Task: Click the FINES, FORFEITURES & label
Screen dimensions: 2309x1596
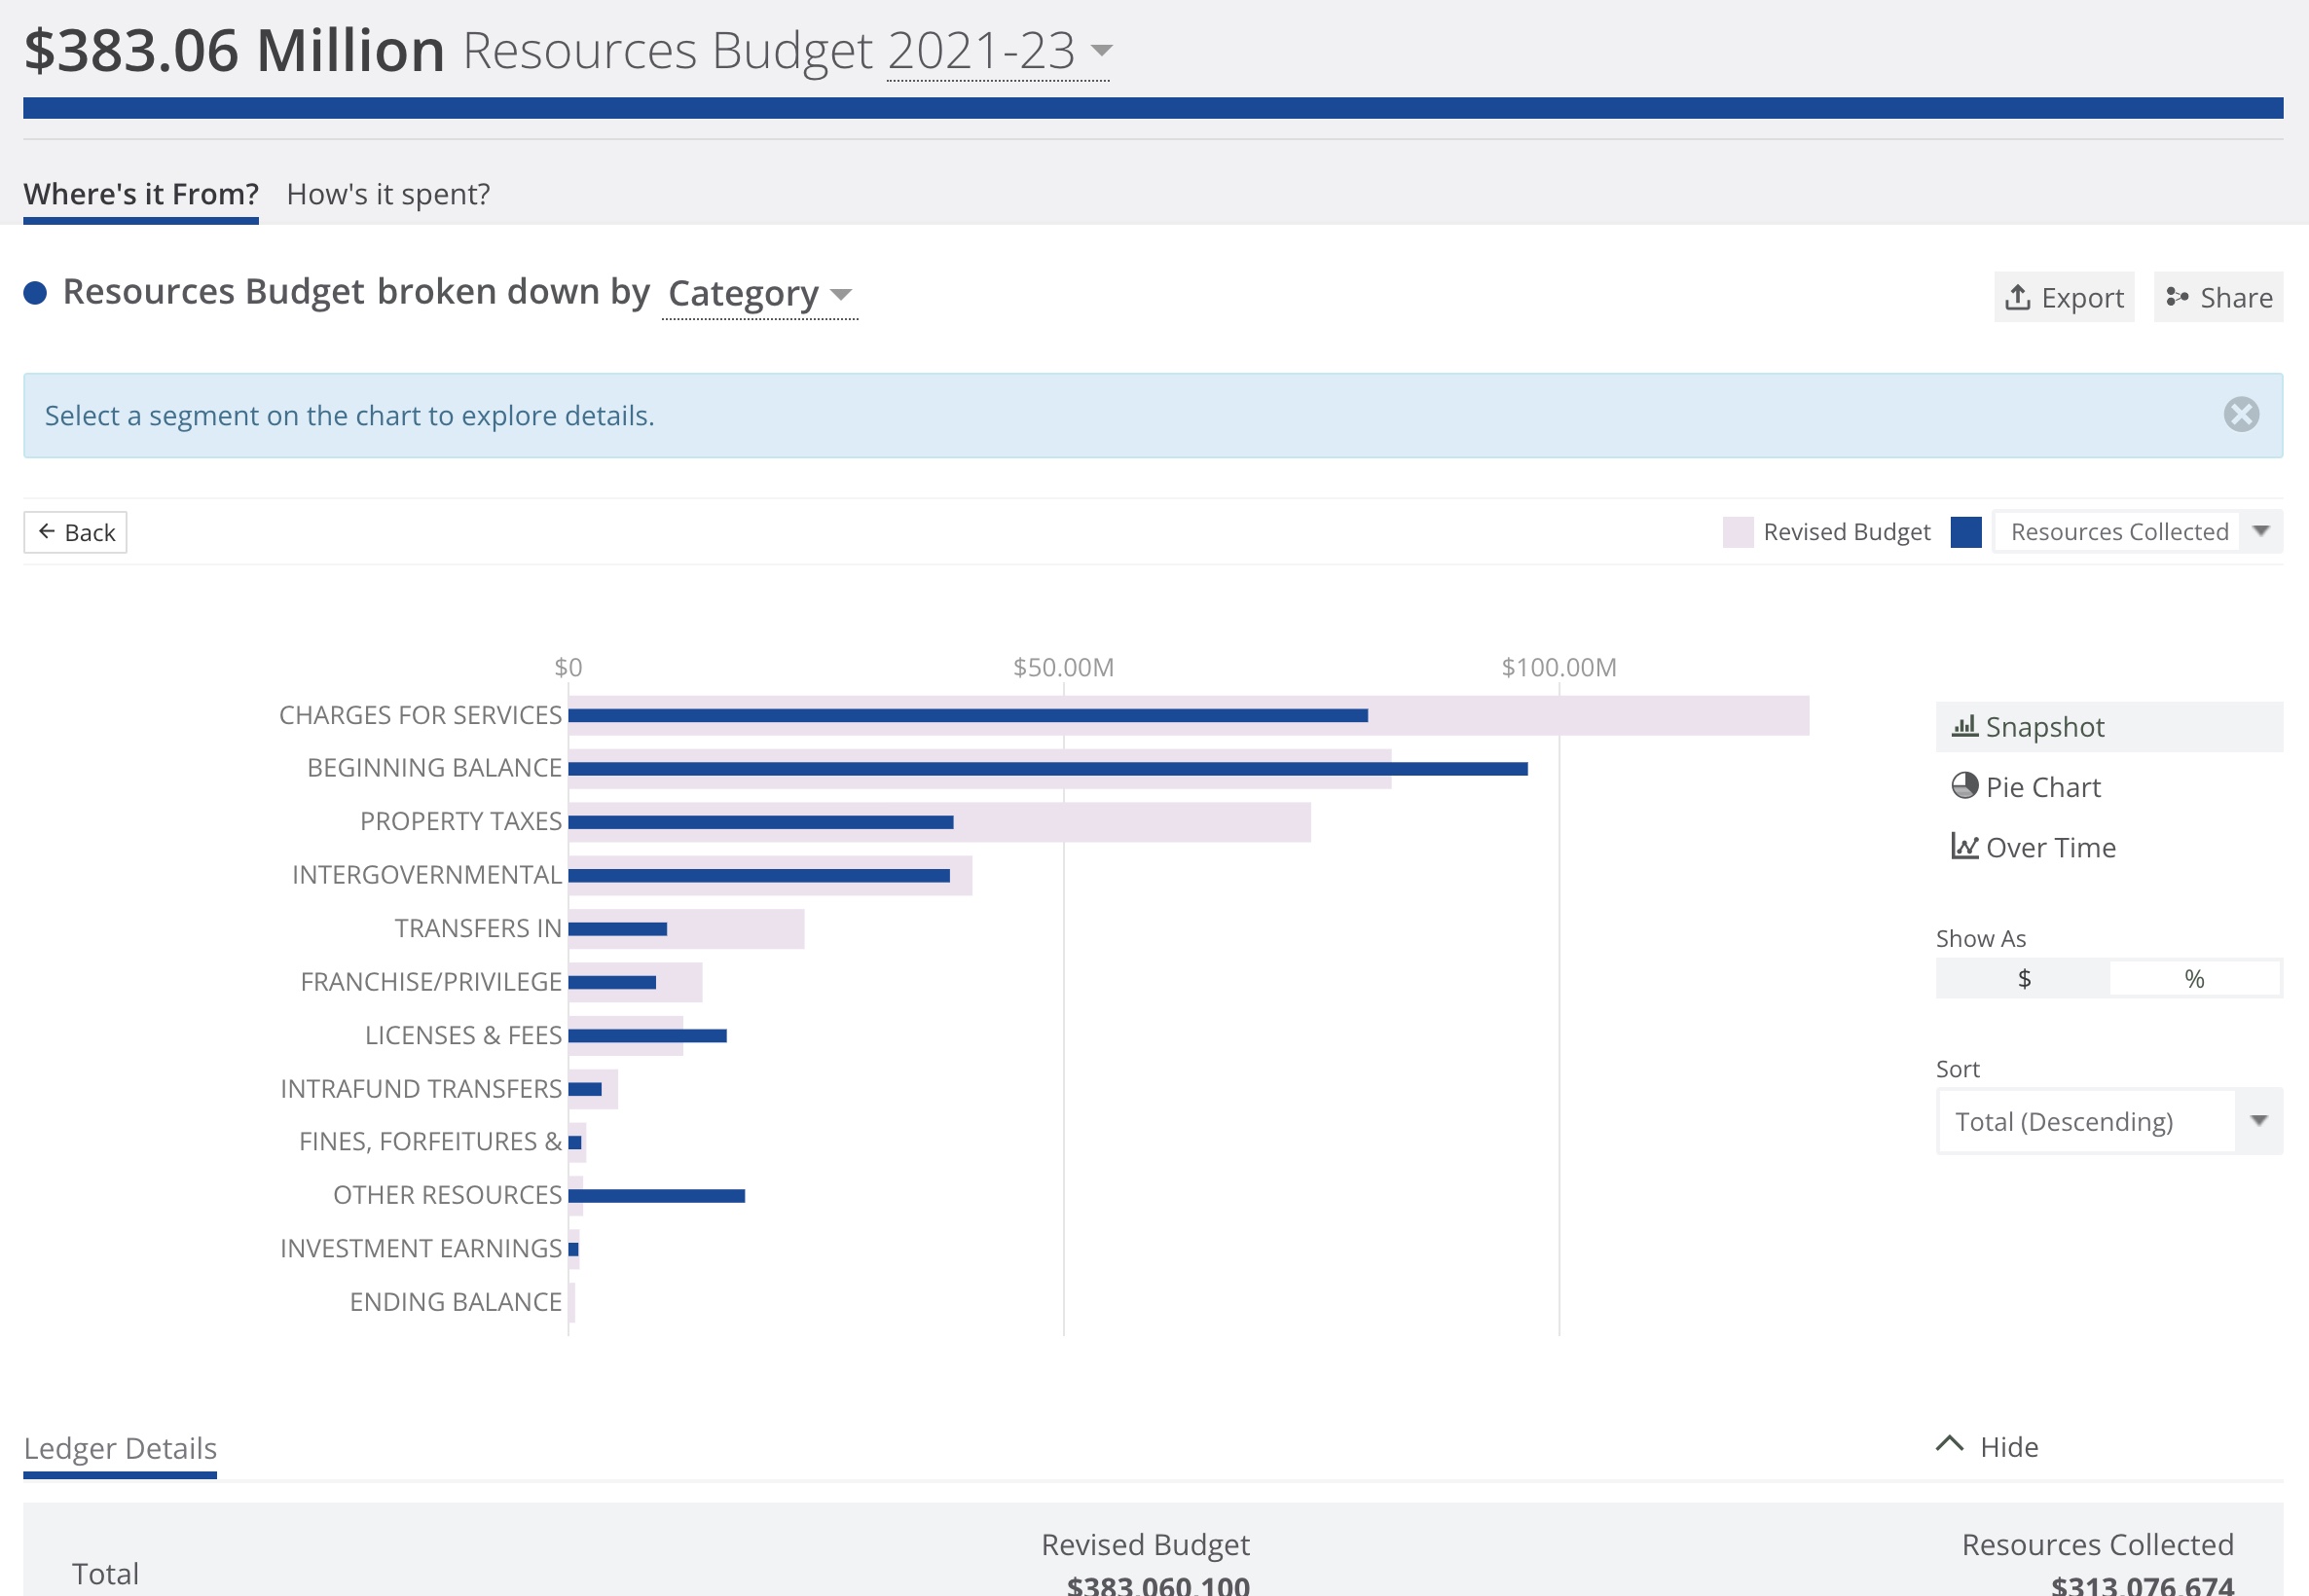Action: [x=430, y=1141]
